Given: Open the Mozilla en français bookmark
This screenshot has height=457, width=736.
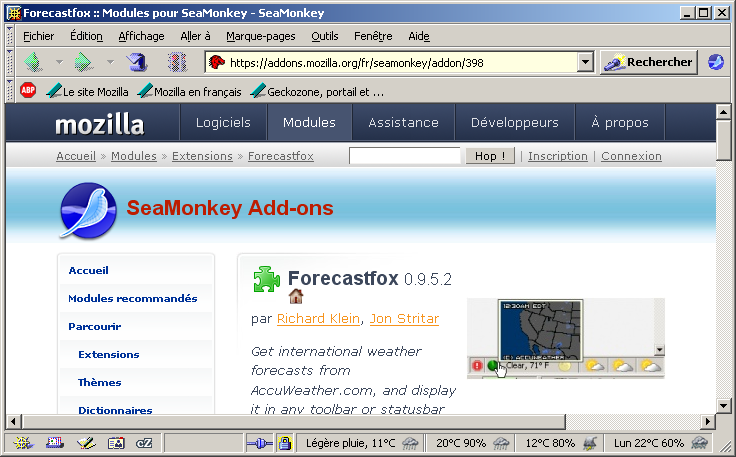Looking at the screenshot, I should 189,91.
